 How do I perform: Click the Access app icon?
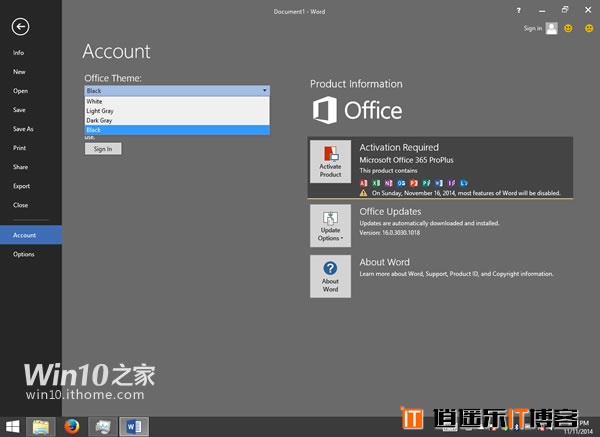[x=364, y=183]
